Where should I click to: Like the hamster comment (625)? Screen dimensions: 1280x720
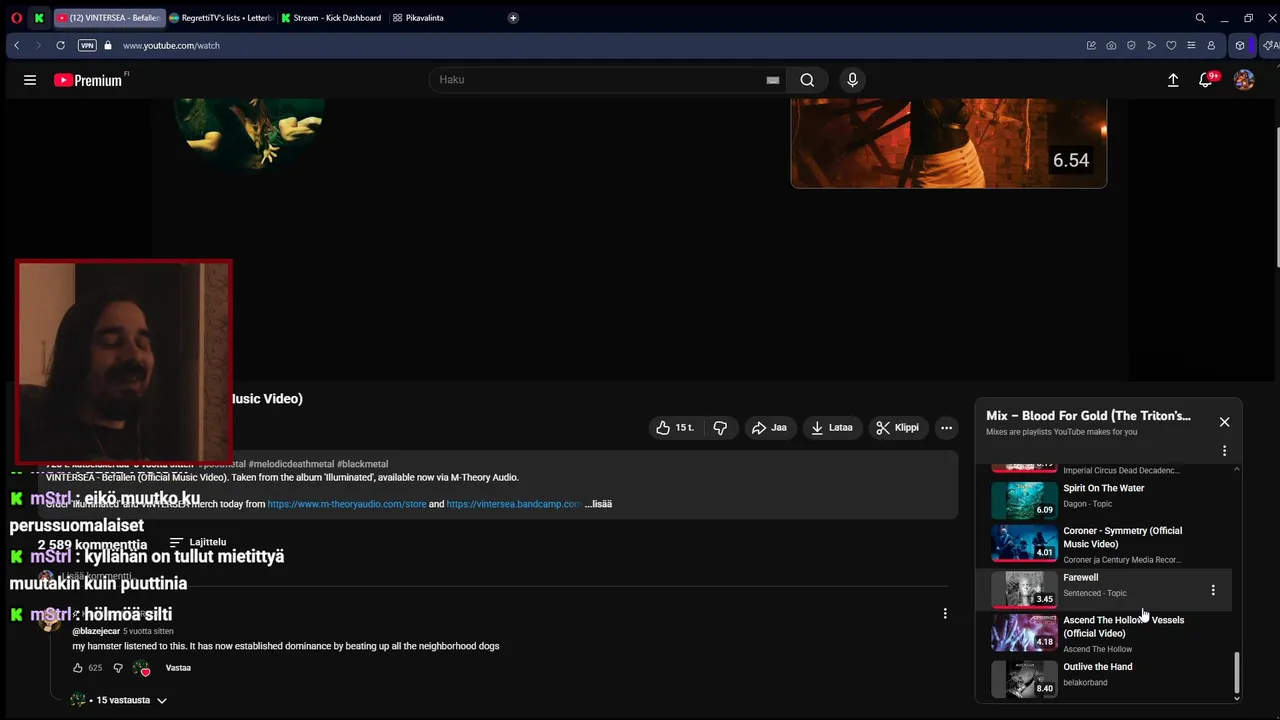pos(78,668)
